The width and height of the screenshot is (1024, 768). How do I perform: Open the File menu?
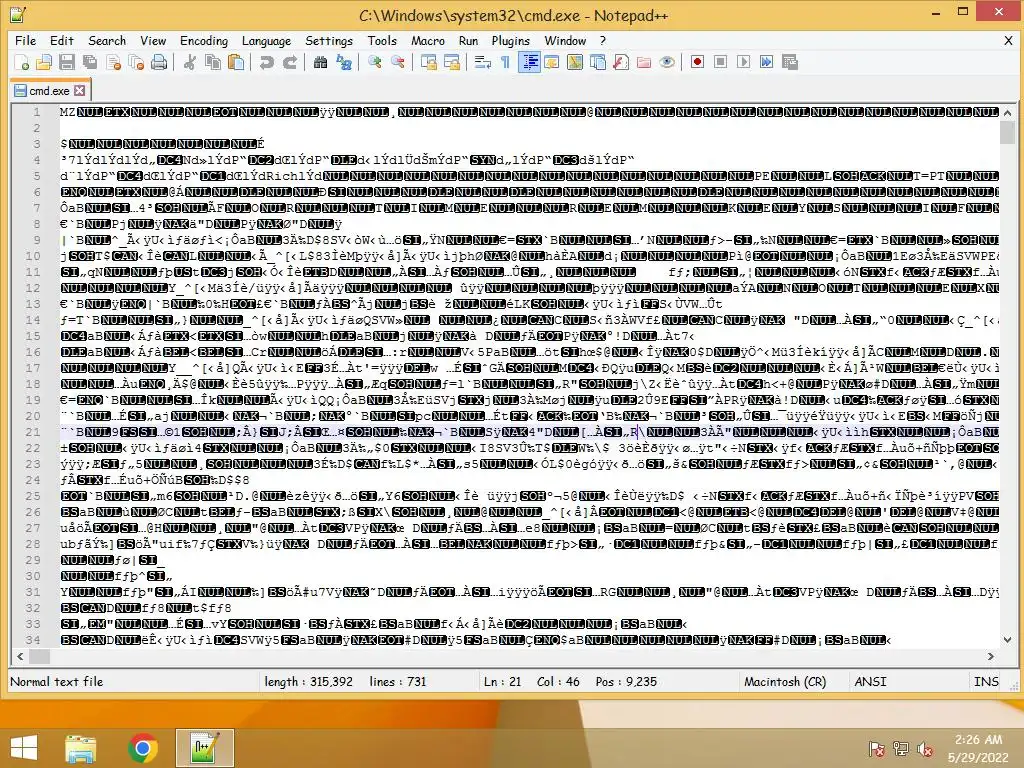(x=25, y=40)
